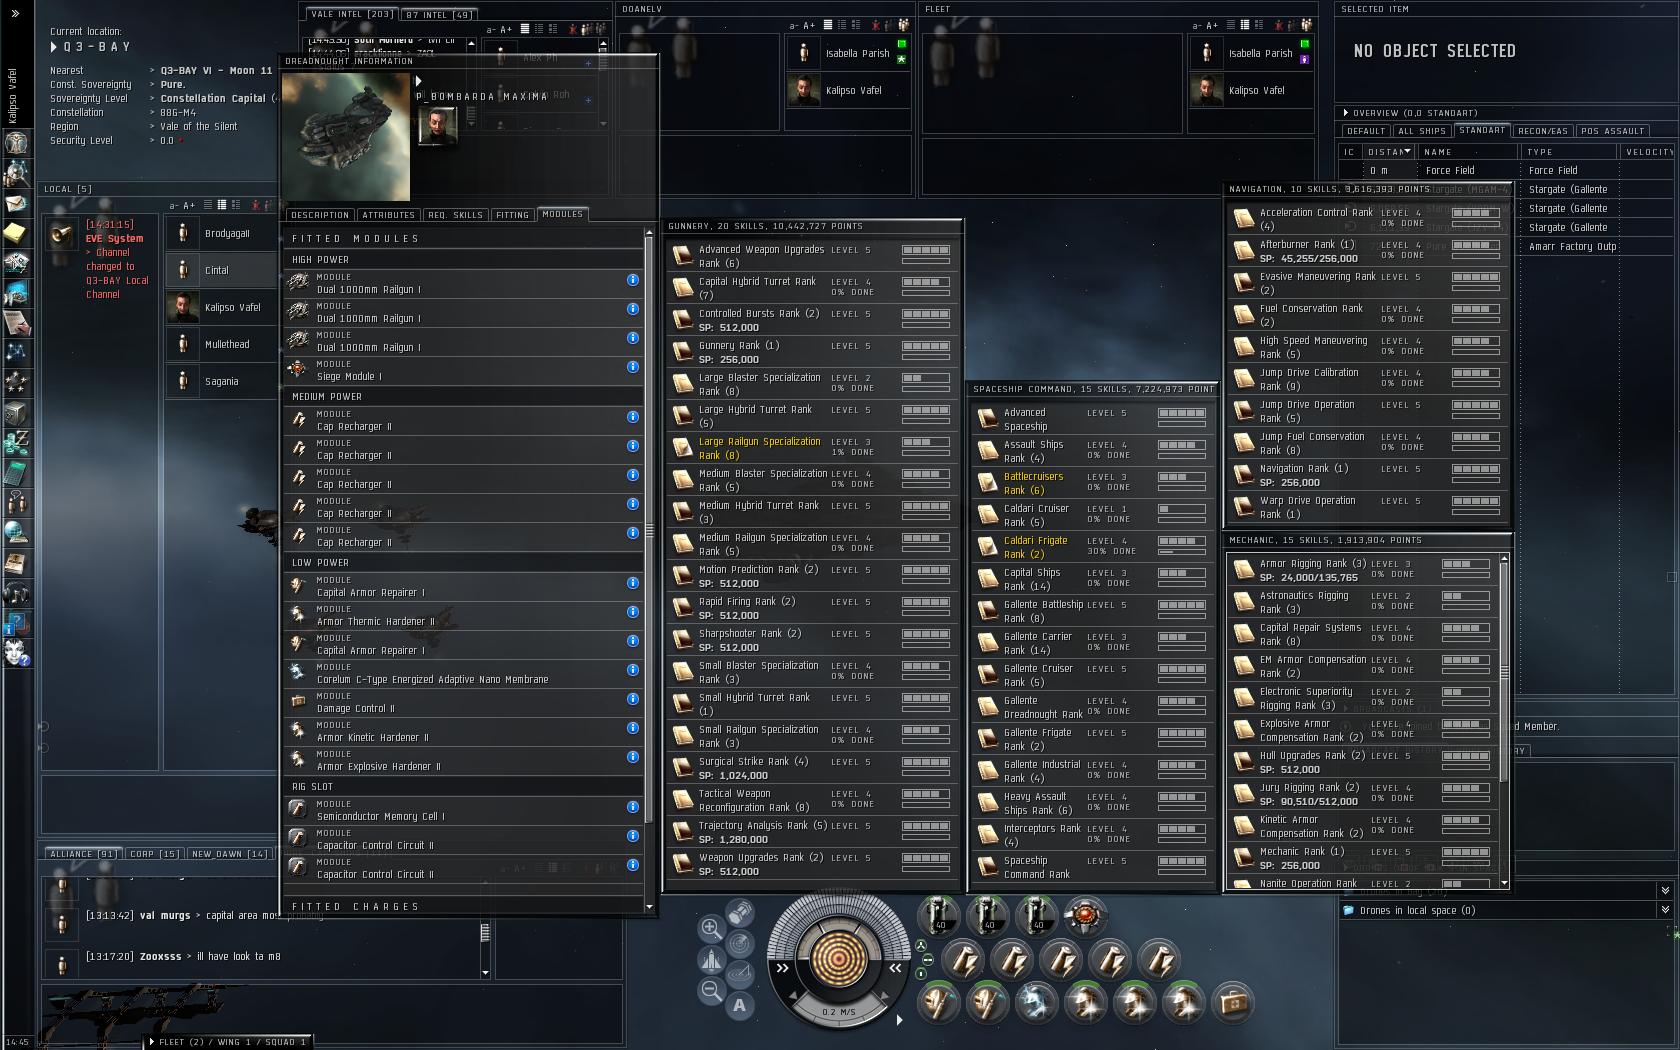1680x1050 pixels.
Task: Select Mullethead in Local member list
Action: pos(220,344)
